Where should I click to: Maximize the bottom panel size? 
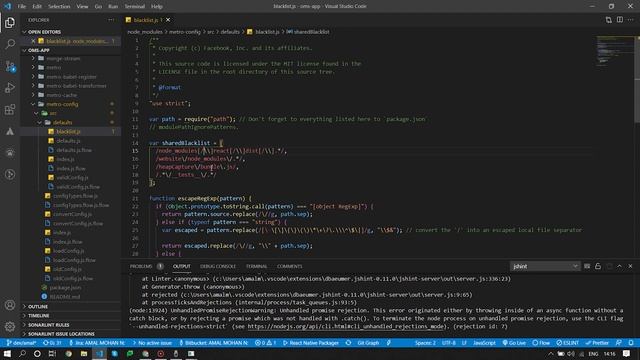(620, 266)
